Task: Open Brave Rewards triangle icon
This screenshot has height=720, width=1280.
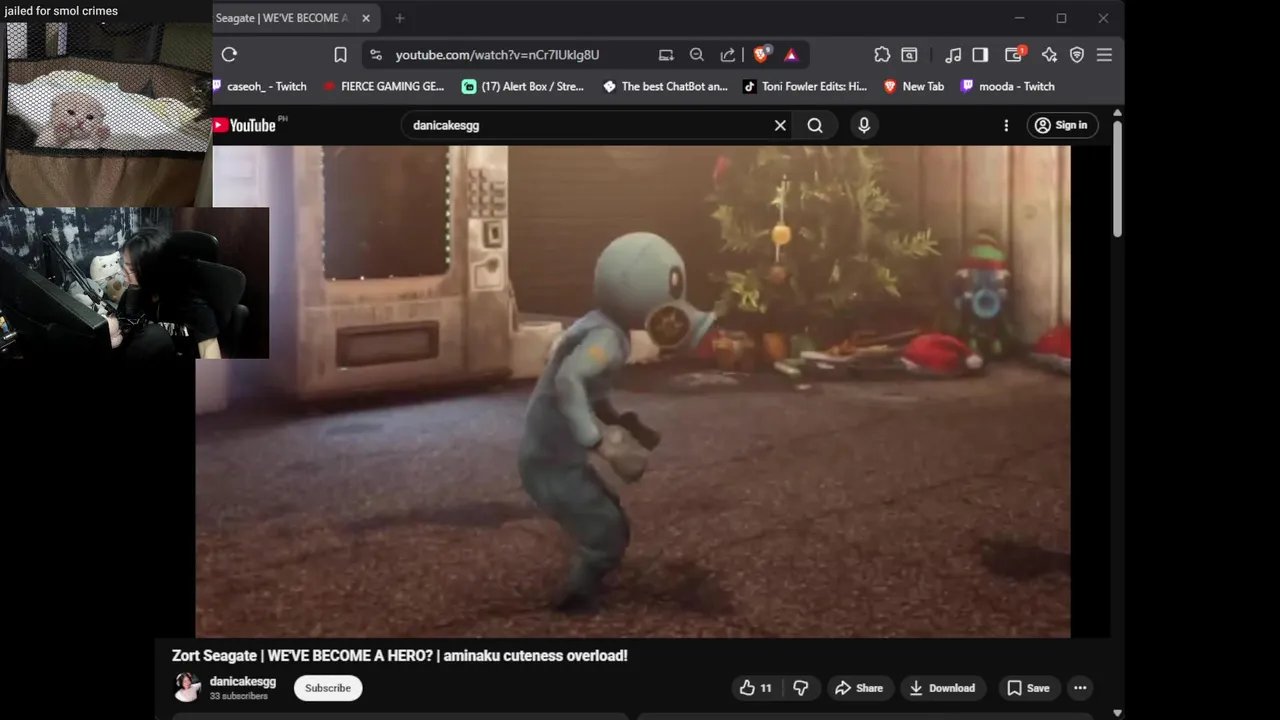Action: 791,55
